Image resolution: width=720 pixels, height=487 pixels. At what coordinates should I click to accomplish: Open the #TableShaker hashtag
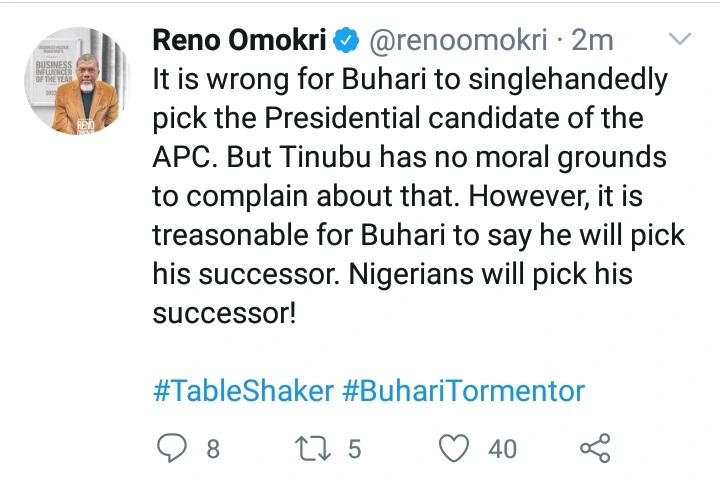[243, 391]
